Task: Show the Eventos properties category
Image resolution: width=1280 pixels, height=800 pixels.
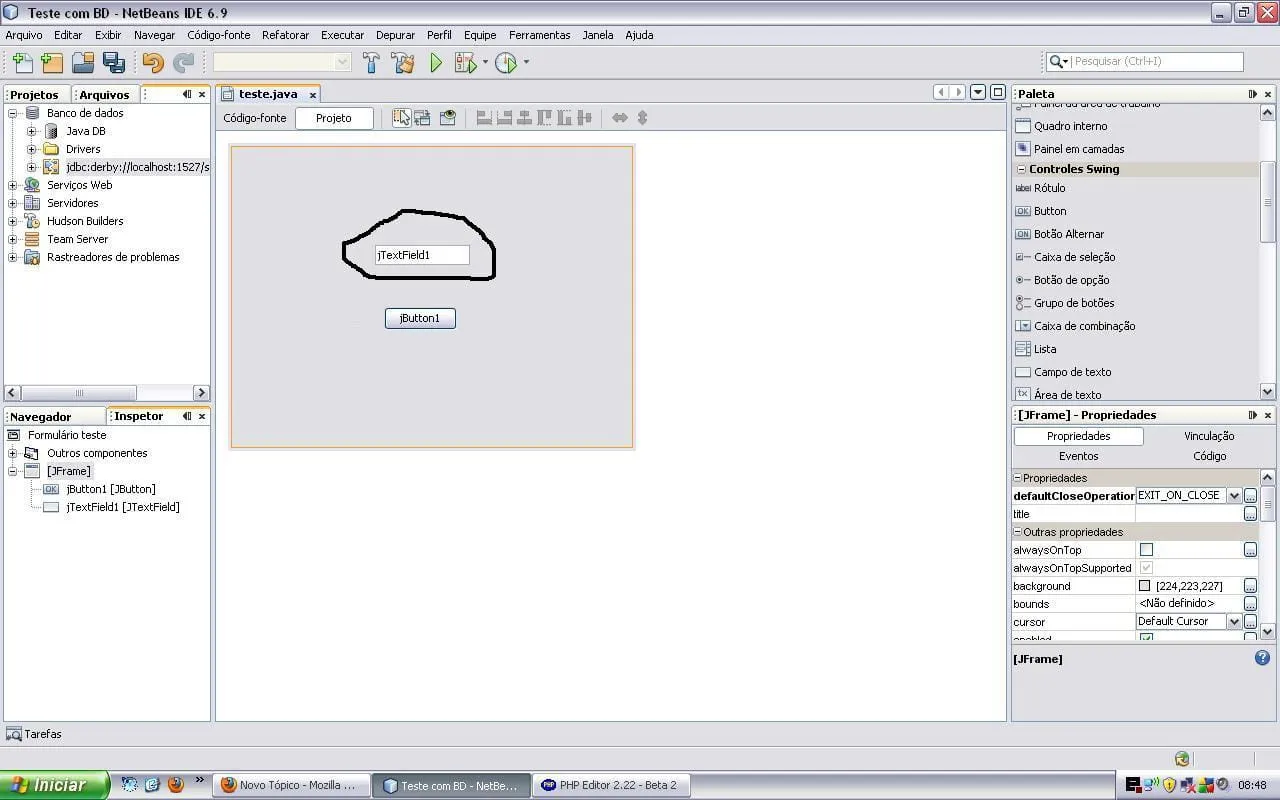Action: click(x=1078, y=456)
